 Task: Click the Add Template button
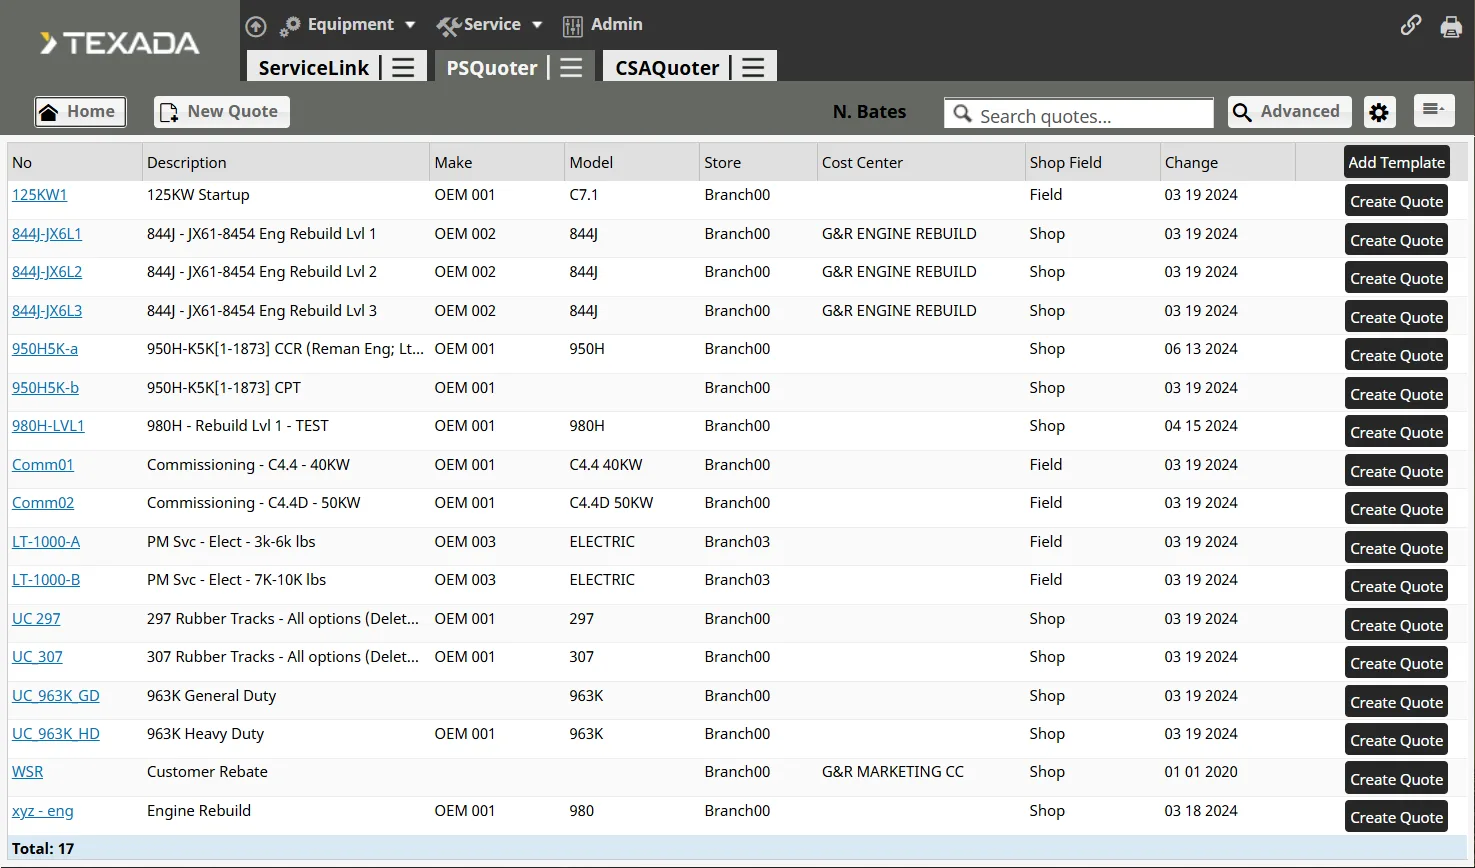point(1397,162)
